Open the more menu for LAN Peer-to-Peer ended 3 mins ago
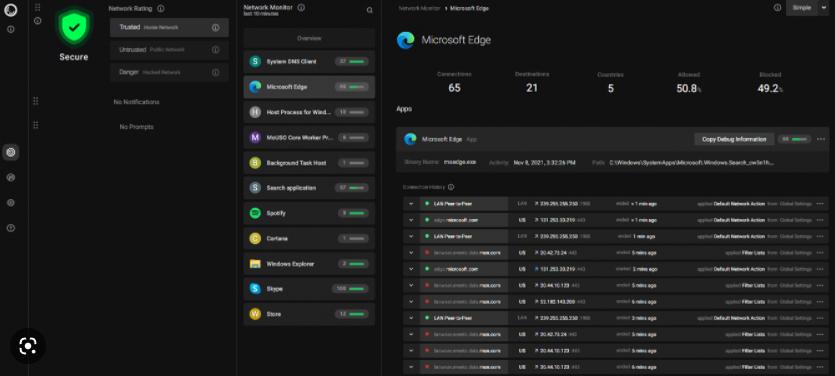Image resolution: width=835 pixels, height=376 pixels. 820,318
